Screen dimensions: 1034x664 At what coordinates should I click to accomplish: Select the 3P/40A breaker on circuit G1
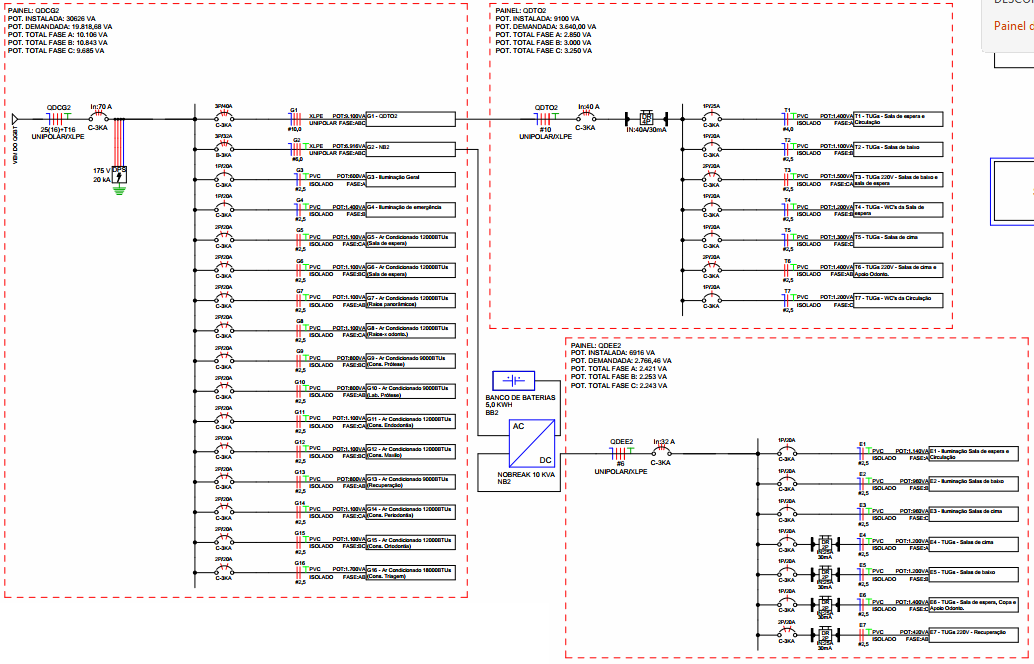pos(224,118)
